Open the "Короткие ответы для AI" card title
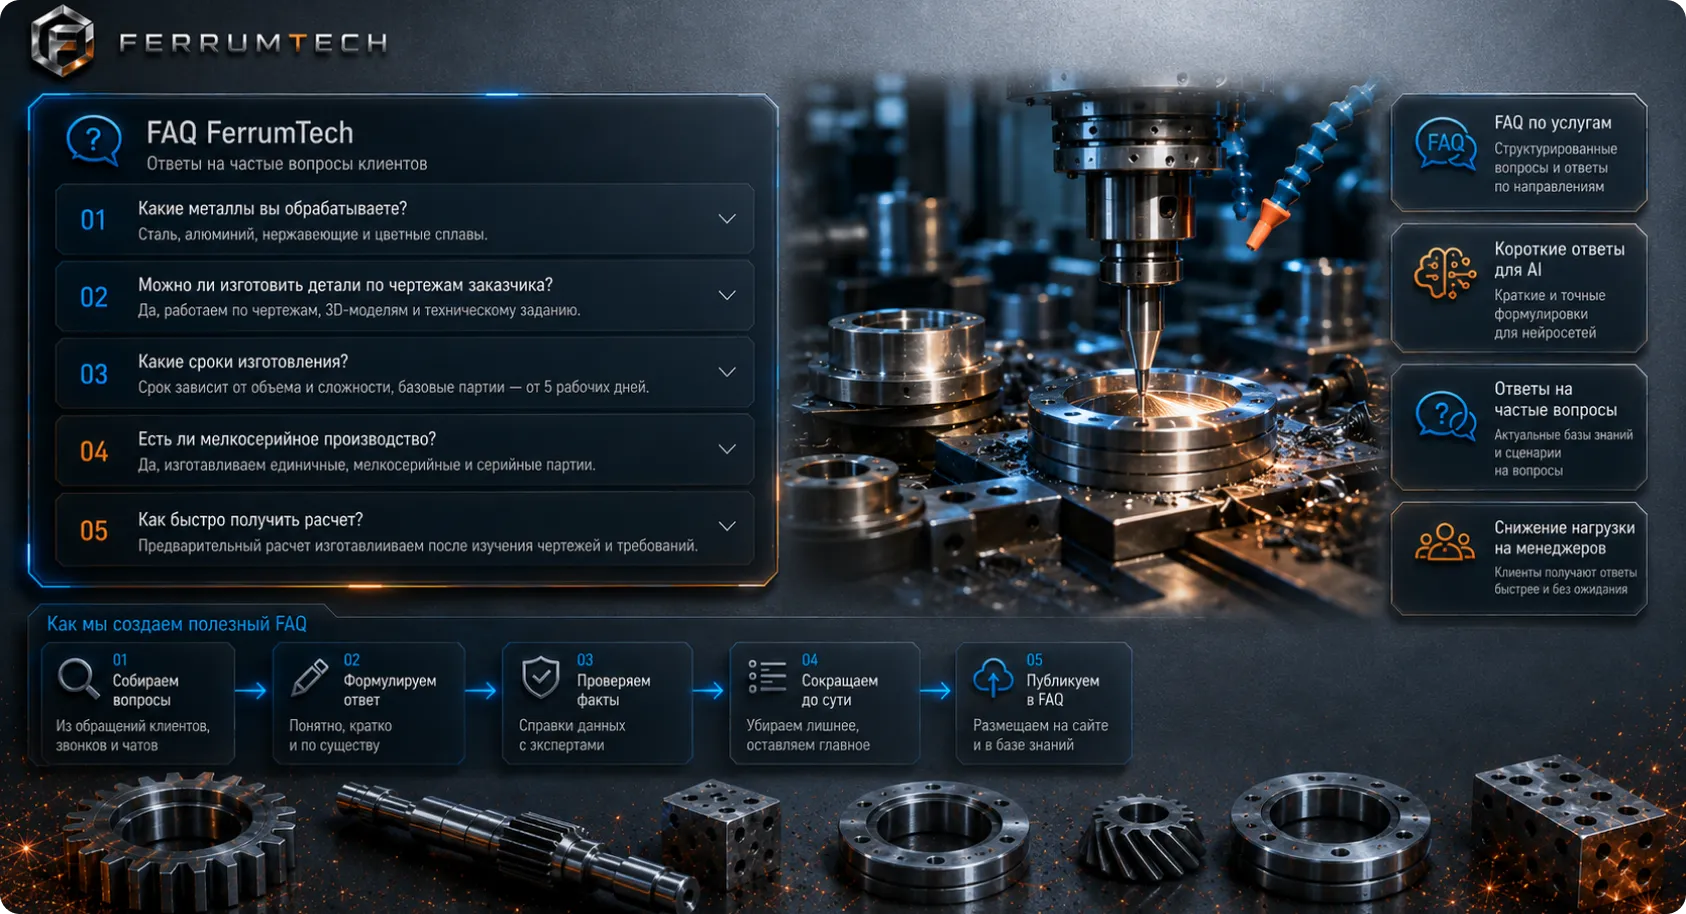 [1559, 259]
